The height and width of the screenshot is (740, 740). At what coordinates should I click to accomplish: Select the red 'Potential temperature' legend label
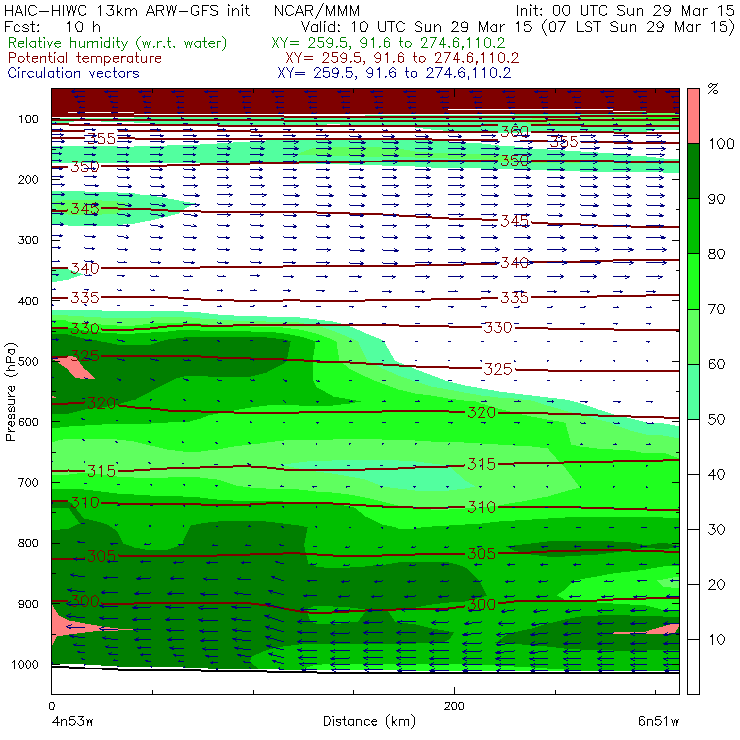(85, 58)
